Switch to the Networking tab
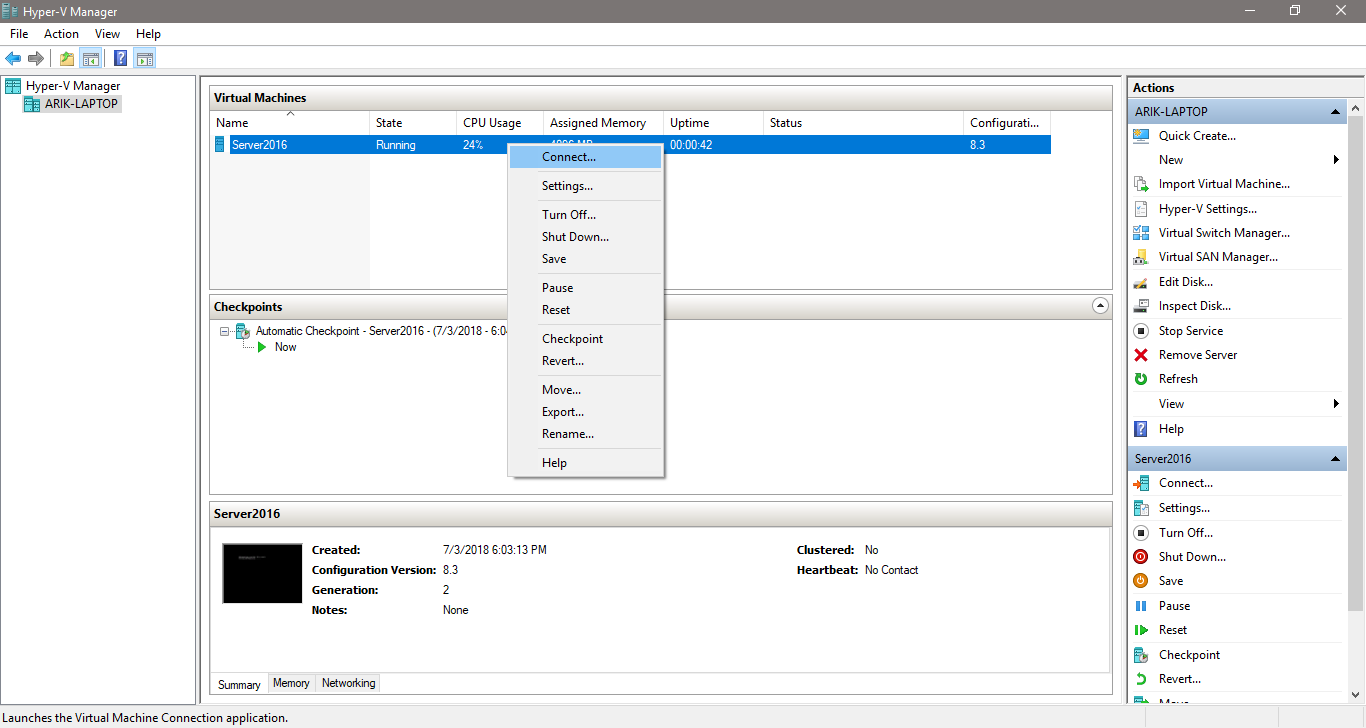 click(x=348, y=683)
